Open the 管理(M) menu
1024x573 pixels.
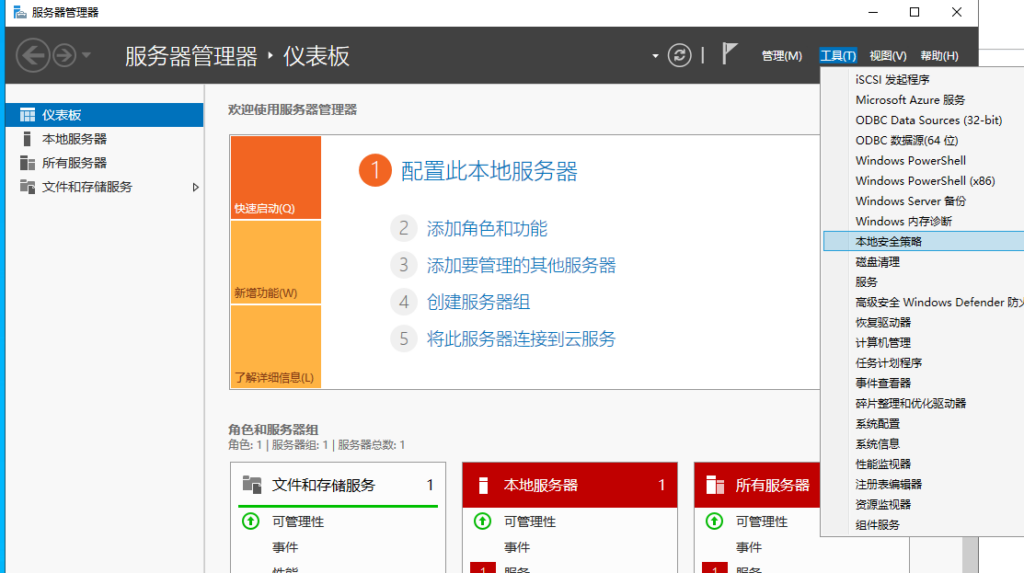[x=781, y=56]
